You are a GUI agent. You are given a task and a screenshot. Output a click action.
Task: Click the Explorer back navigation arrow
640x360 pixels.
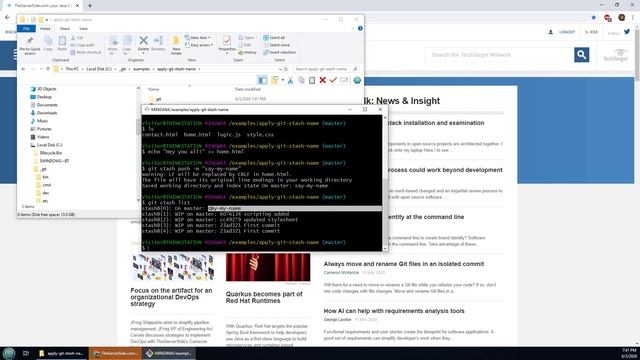pyautogui.click(x=23, y=69)
